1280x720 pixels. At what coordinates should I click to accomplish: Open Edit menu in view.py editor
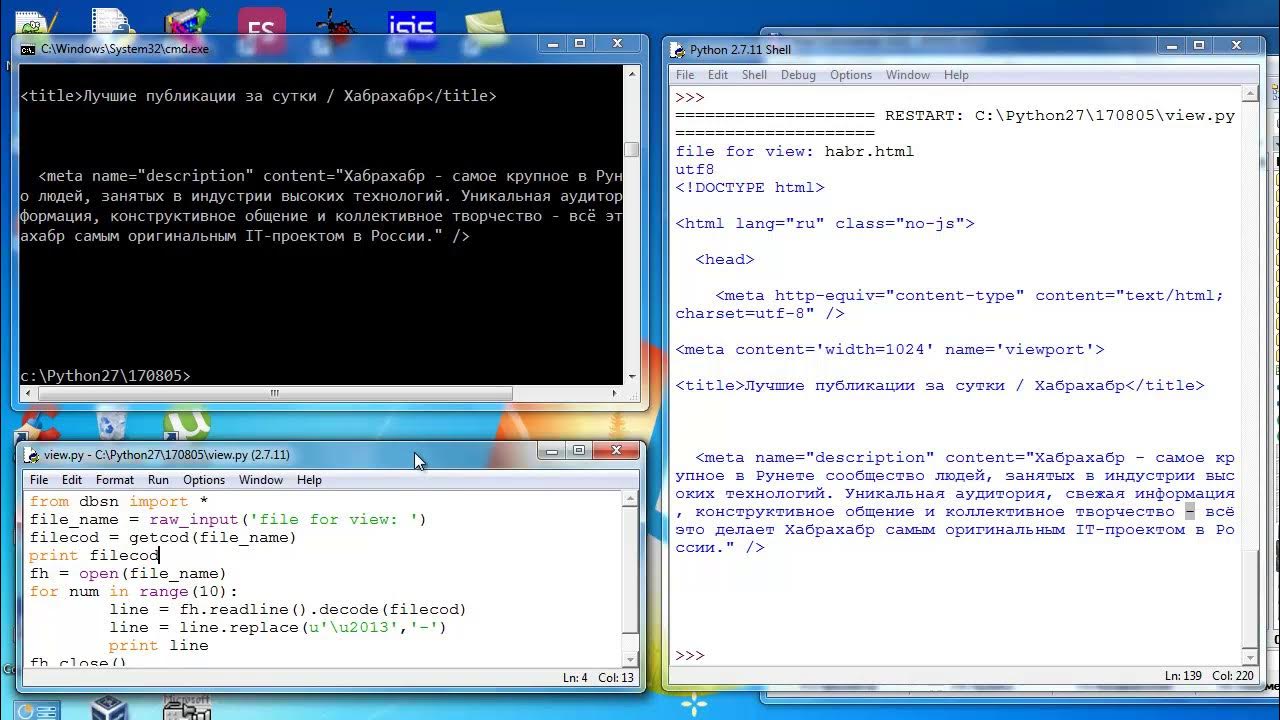pyautogui.click(x=72, y=480)
